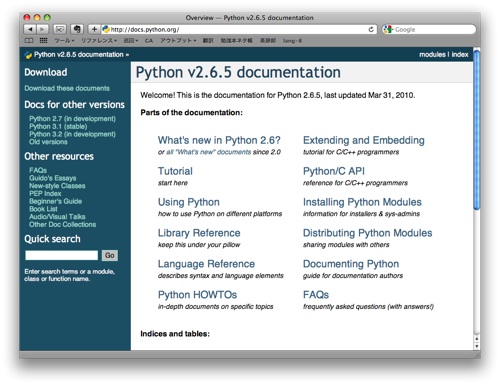Open the Tutorial link
Viewport: 500px width, 385px height.
[x=175, y=171]
